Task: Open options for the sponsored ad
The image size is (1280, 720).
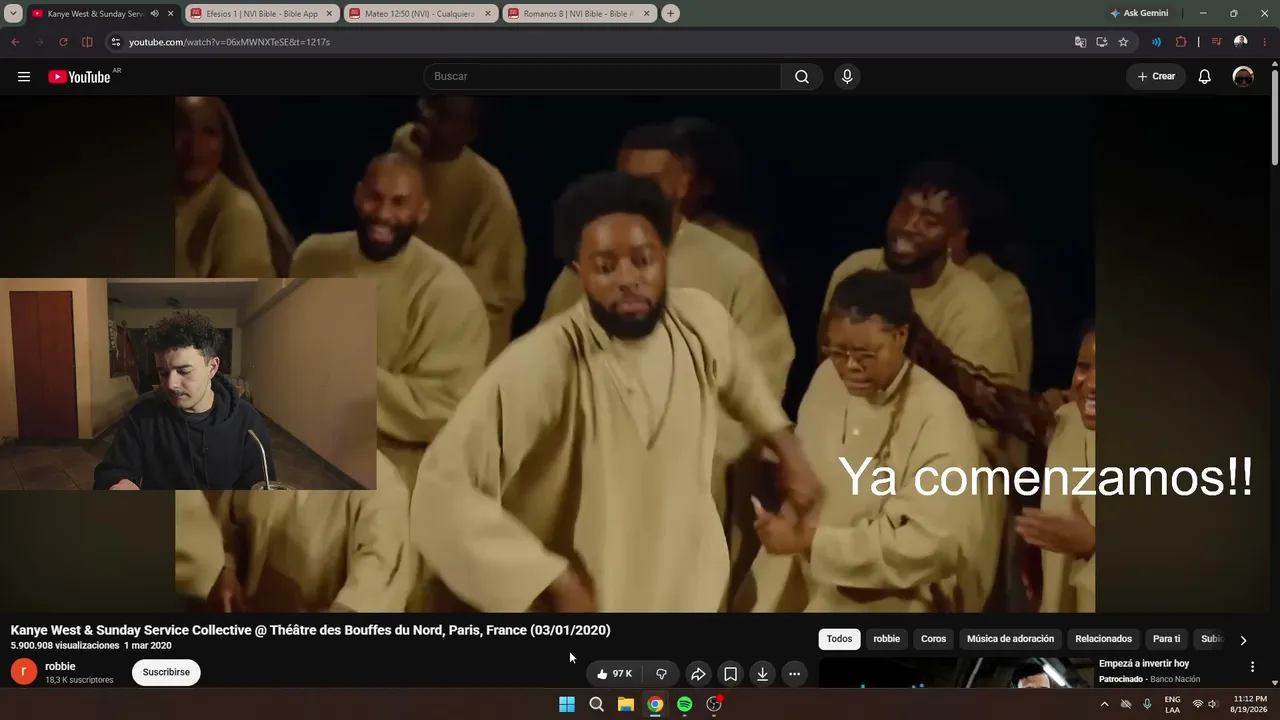Action: point(1252,667)
